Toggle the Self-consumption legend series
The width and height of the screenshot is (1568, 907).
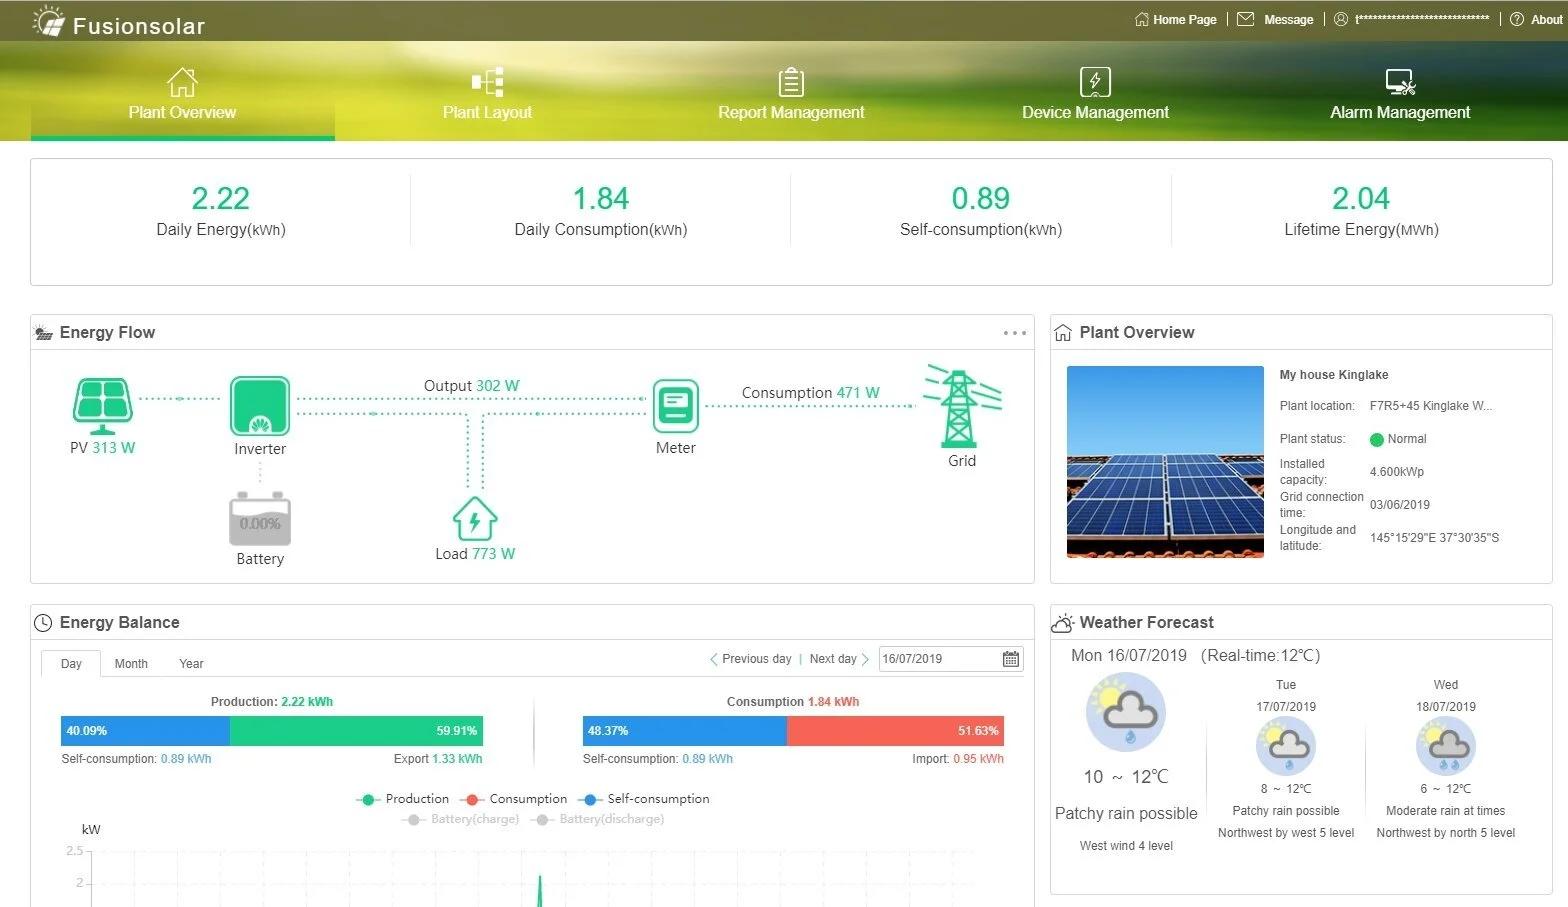point(644,799)
